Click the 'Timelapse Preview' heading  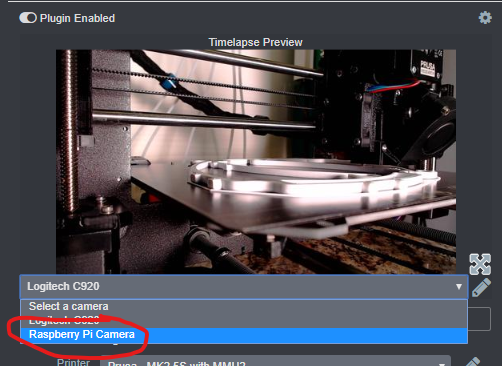255,42
